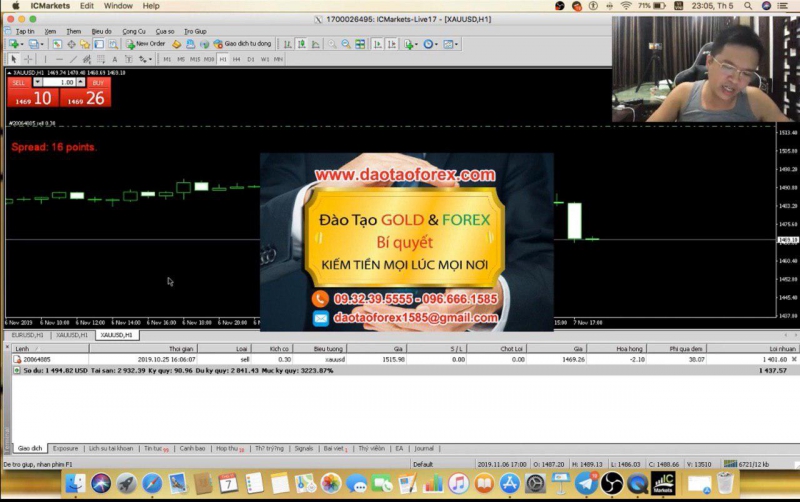The height and width of the screenshot is (502, 800).
Task: Toggle chart shift icon
Action: 392,44
